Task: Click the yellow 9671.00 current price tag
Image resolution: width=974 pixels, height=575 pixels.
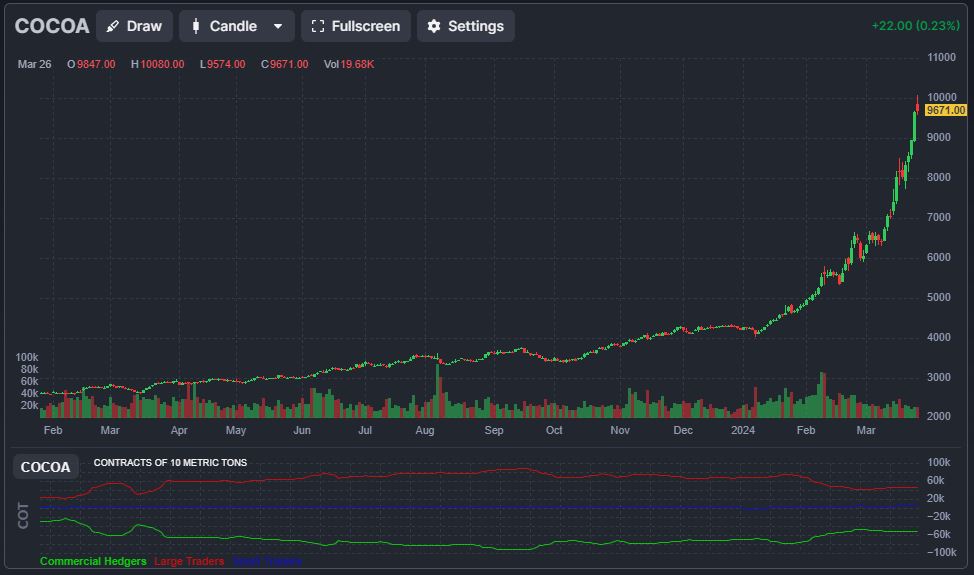Action: point(945,110)
